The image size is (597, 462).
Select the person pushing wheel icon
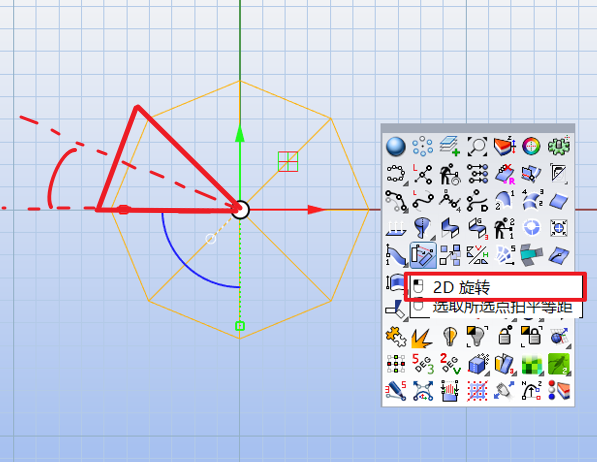450,174
